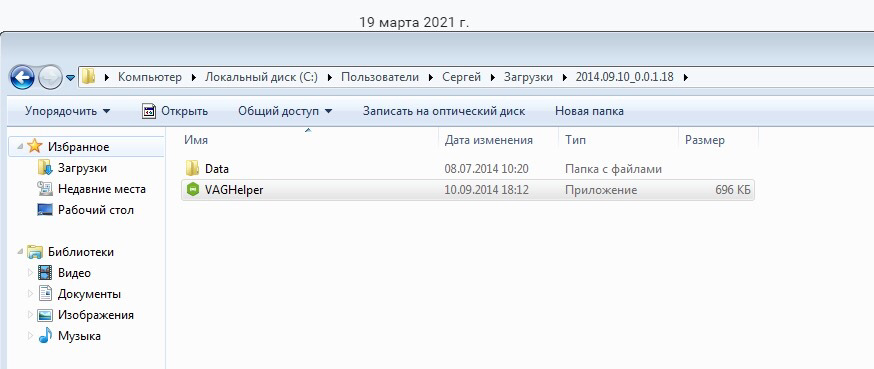Viewport: 874px width, 369px height.
Task: Go back with the blue Back arrow
Action: click(x=22, y=77)
